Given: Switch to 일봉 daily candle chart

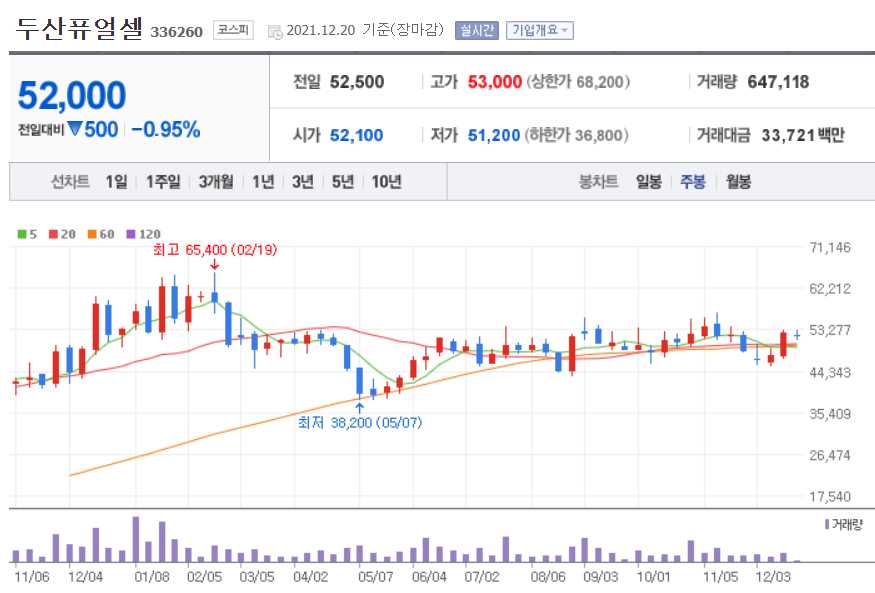Looking at the screenshot, I should click(x=648, y=182).
